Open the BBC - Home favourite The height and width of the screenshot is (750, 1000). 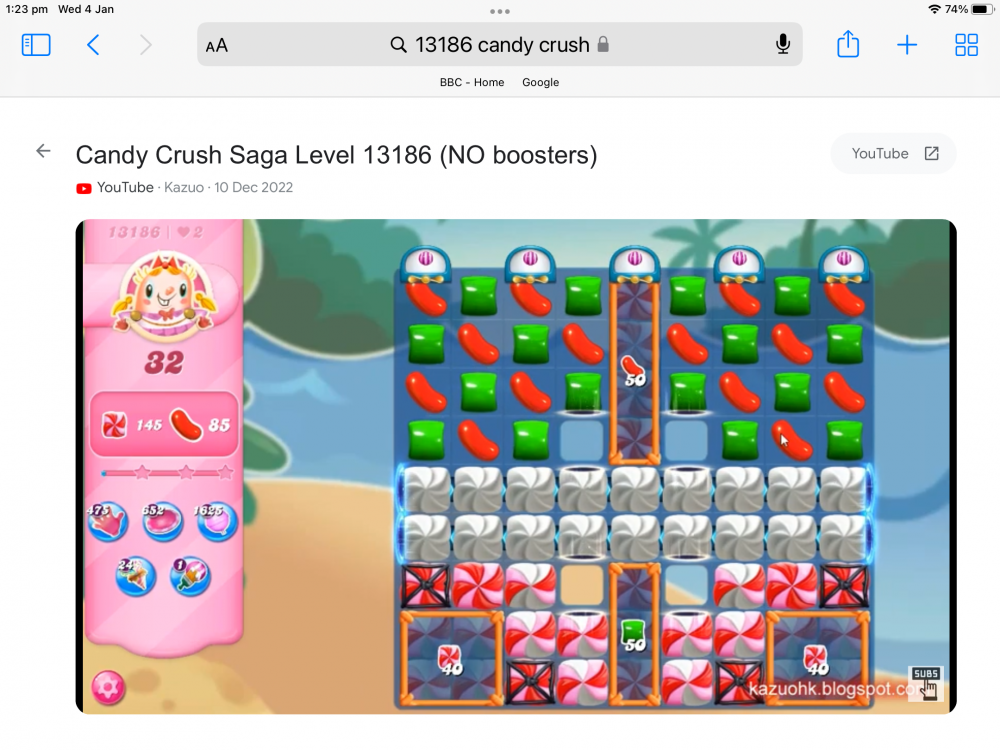[472, 82]
